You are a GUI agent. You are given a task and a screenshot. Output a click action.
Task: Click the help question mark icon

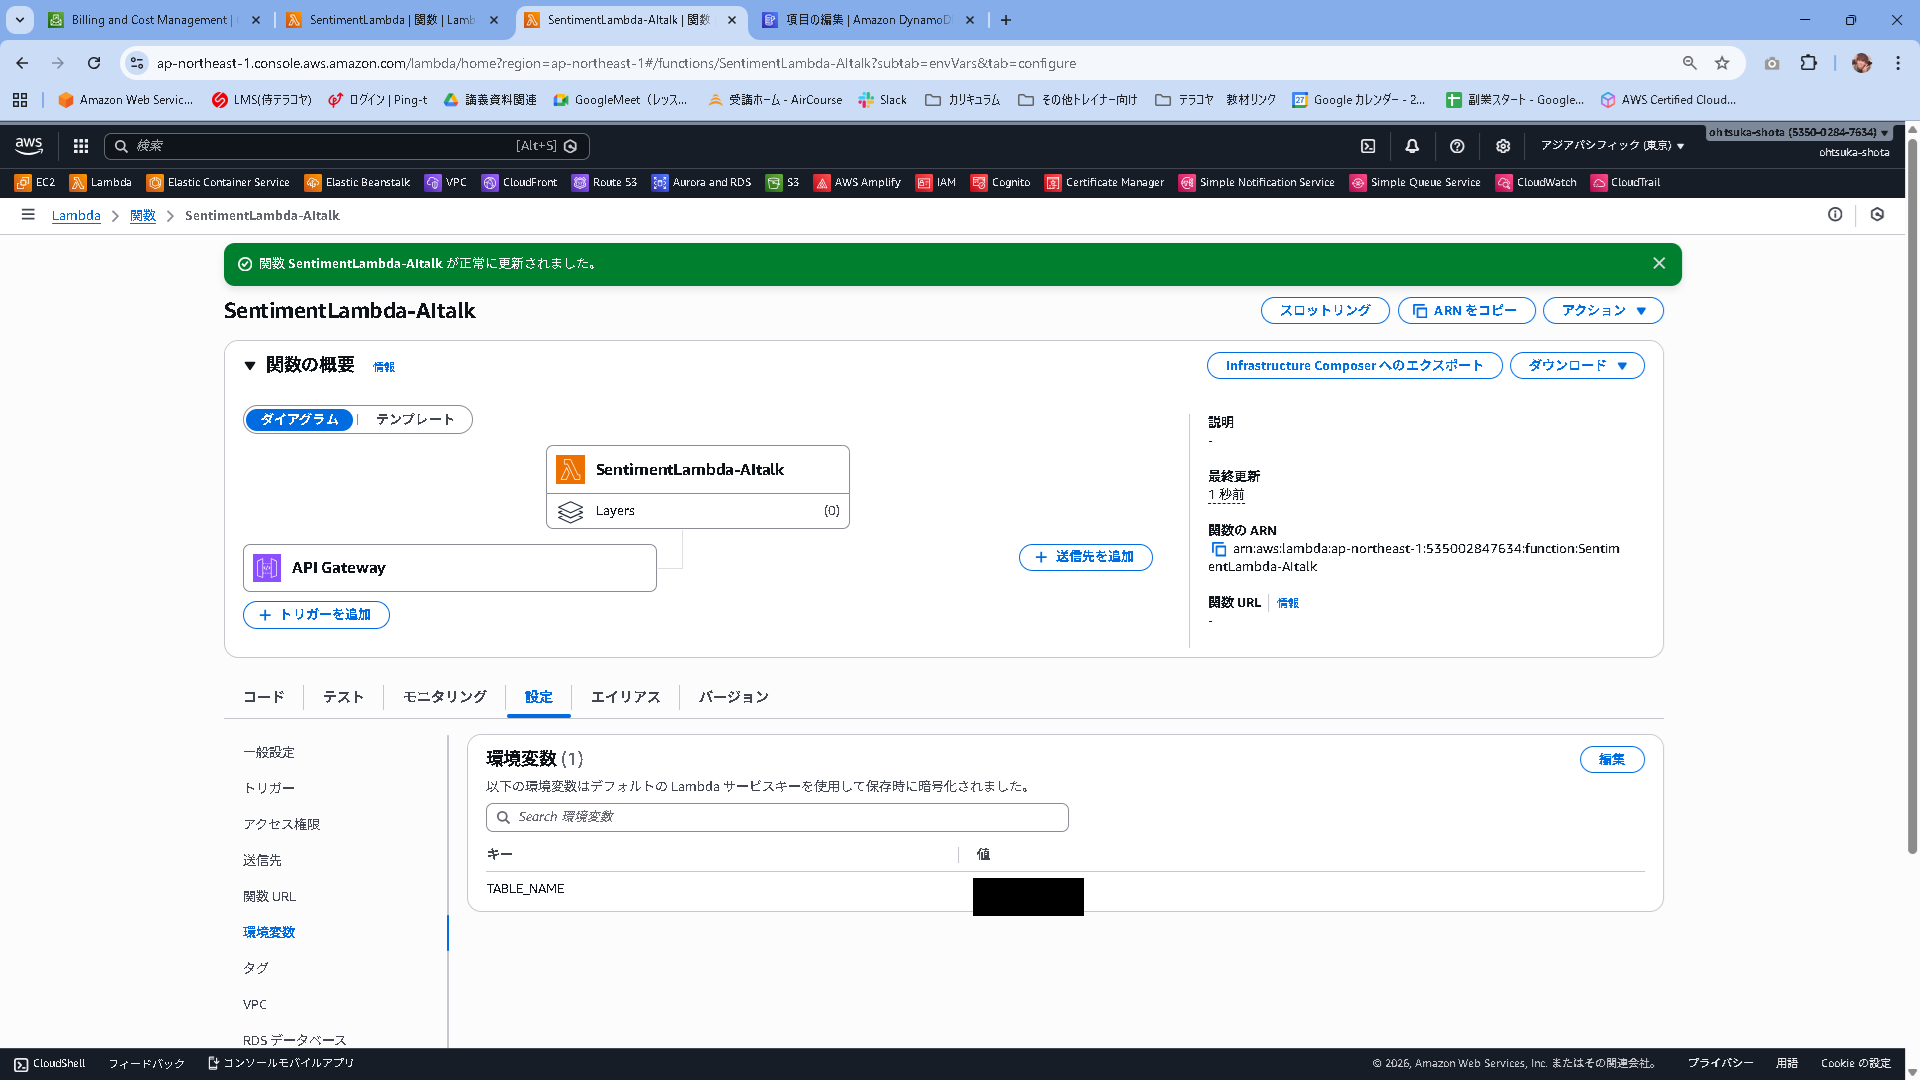(x=1457, y=146)
